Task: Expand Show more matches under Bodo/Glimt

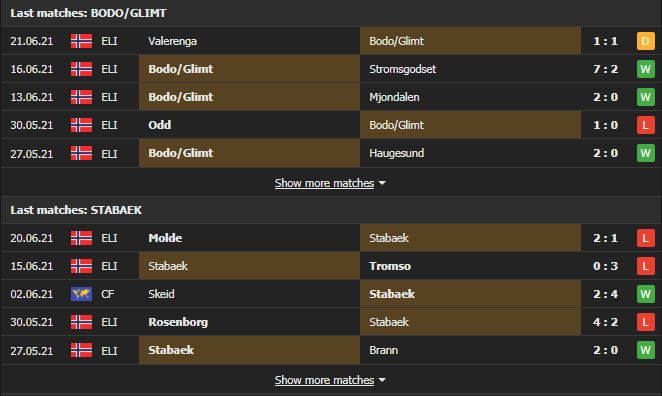Action: 324,183
